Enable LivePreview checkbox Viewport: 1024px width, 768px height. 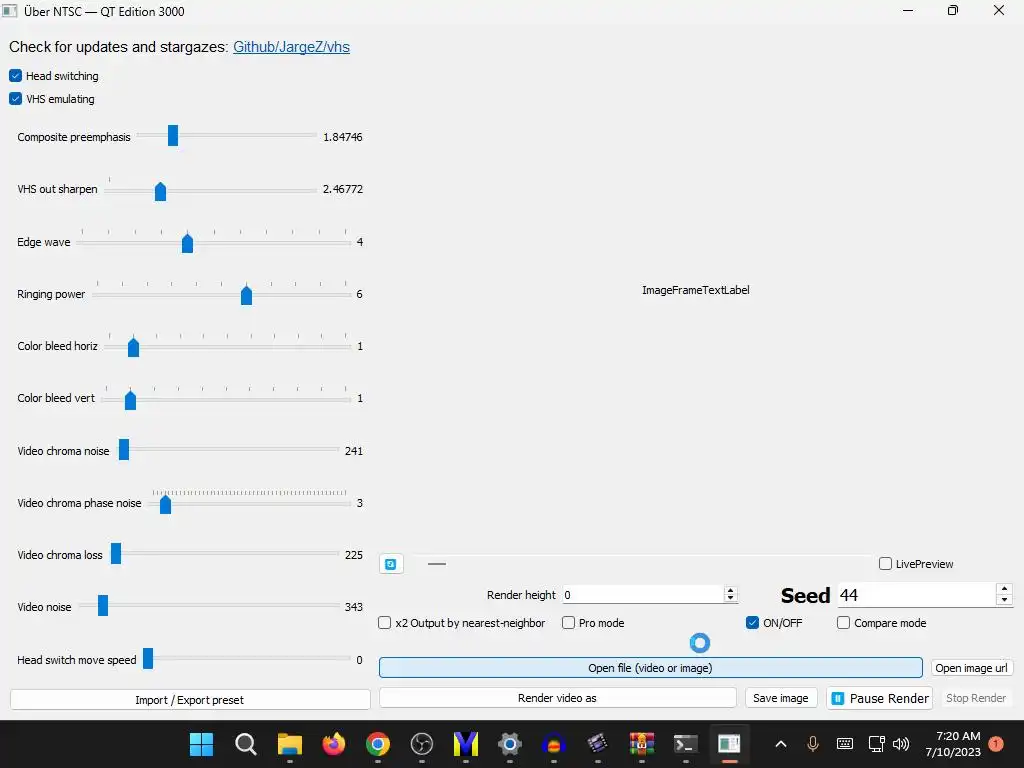(x=886, y=564)
